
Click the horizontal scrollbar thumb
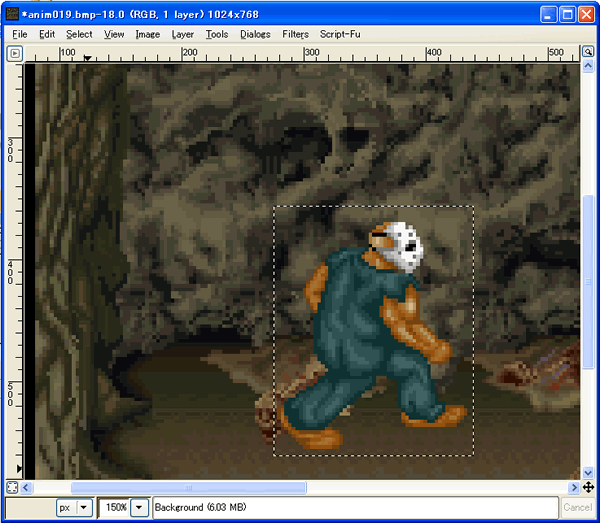coord(189,487)
